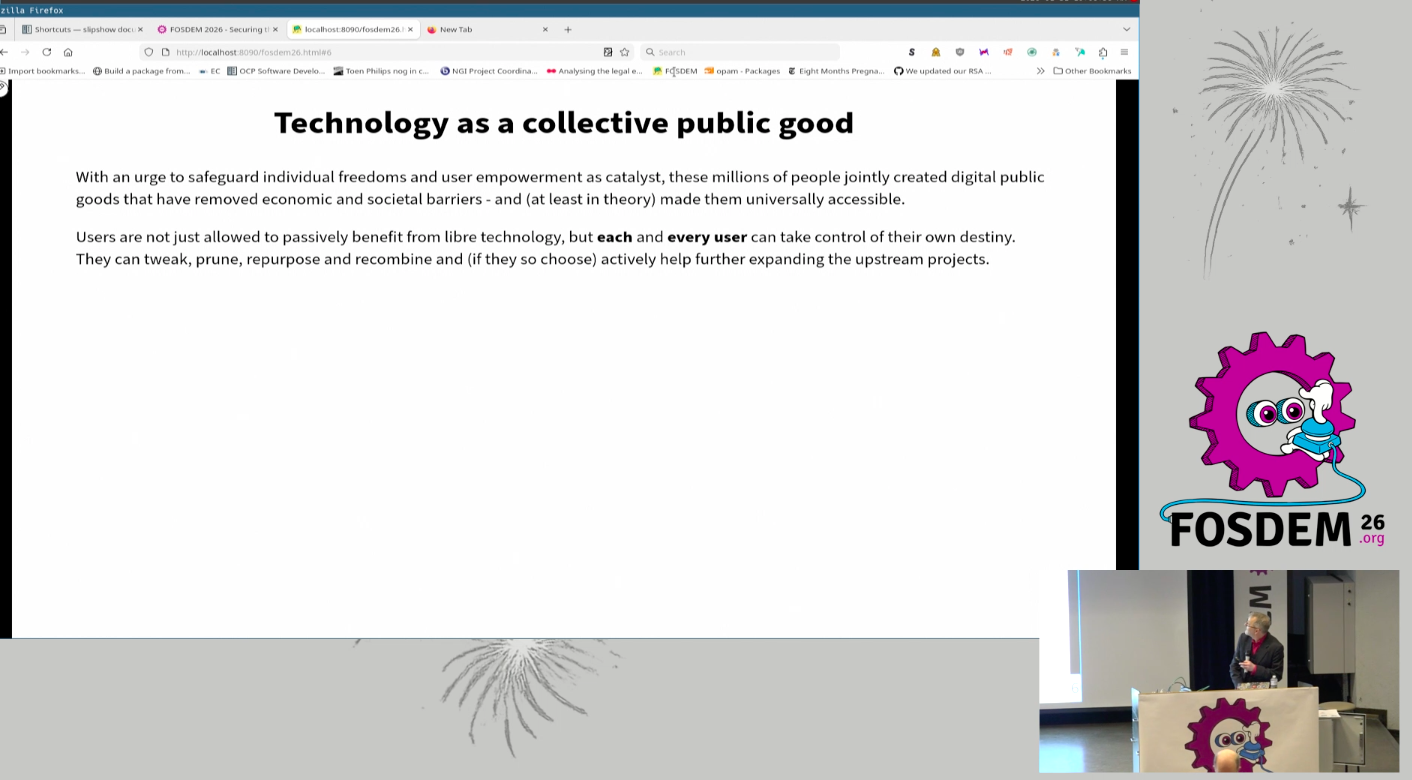Bookmark this page via the star icon
The width and height of the screenshot is (1412, 780).
625,52
